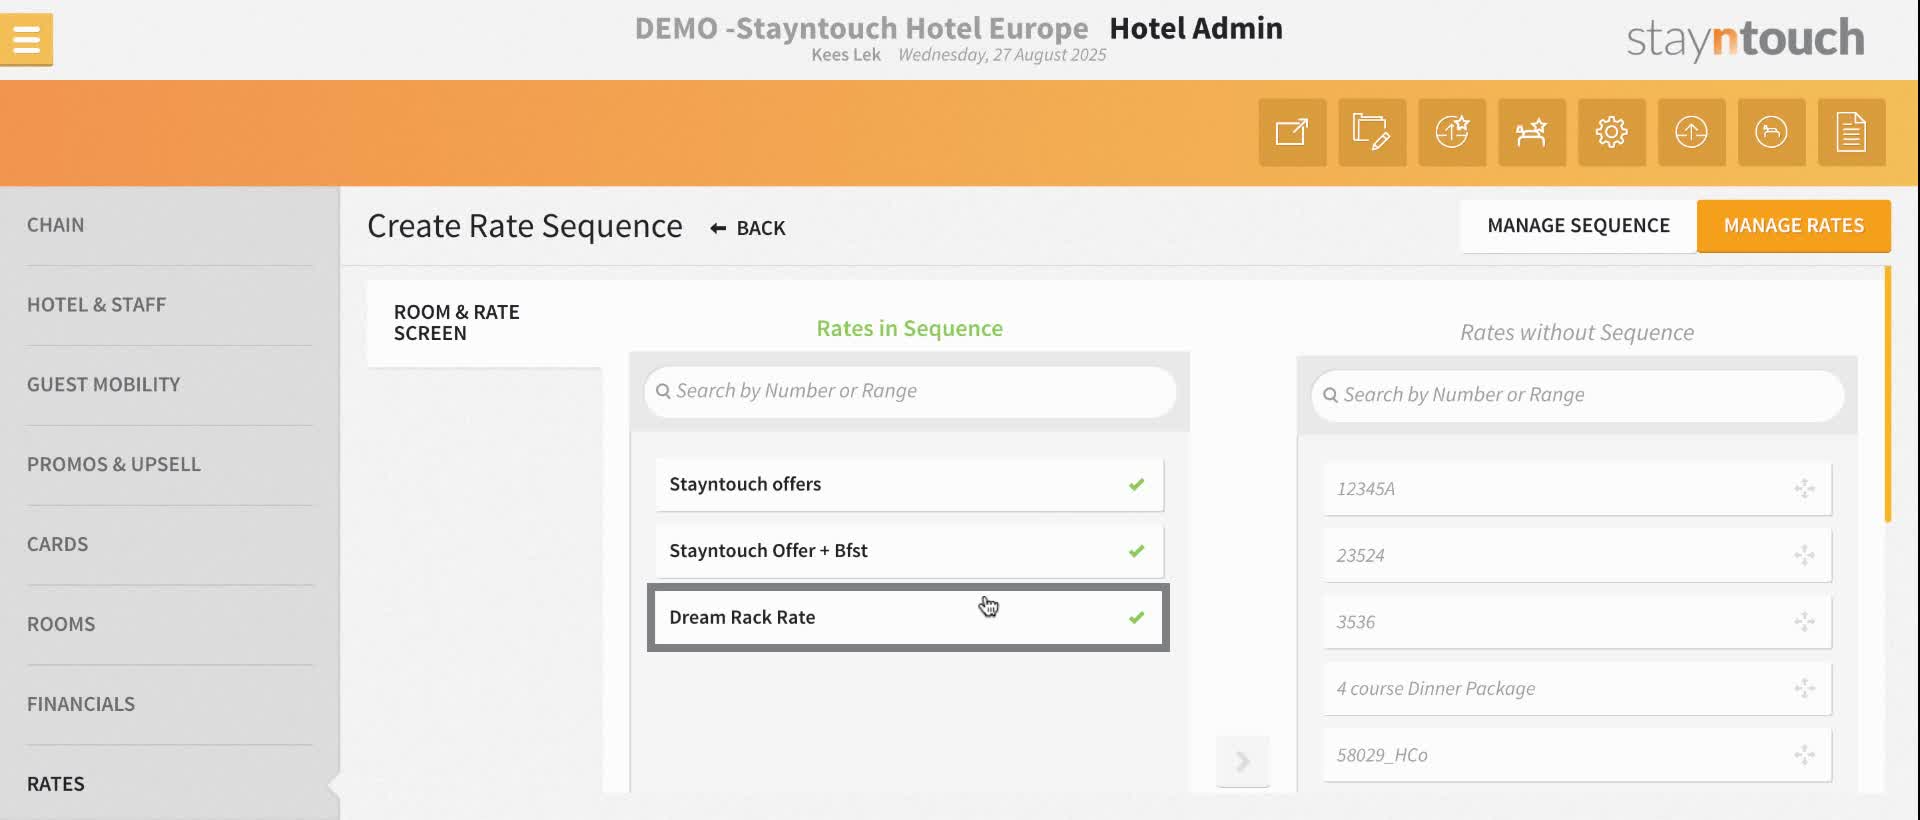The height and width of the screenshot is (820, 1920).
Task: Select the 23524 rate row
Action: (x=1577, y=555)
